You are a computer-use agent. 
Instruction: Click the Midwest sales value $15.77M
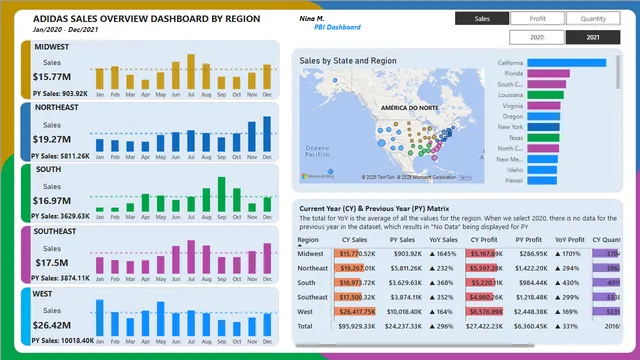click(52, 77)
